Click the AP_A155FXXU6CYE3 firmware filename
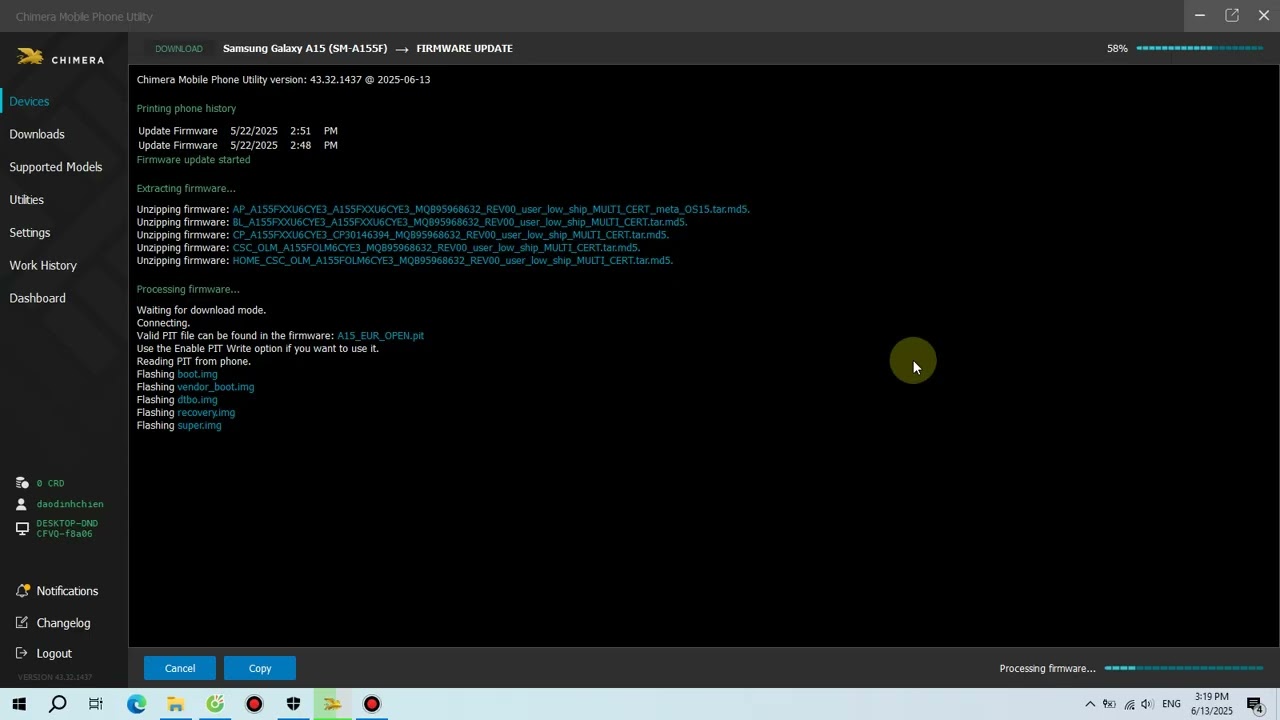 (x=491, y=210)
